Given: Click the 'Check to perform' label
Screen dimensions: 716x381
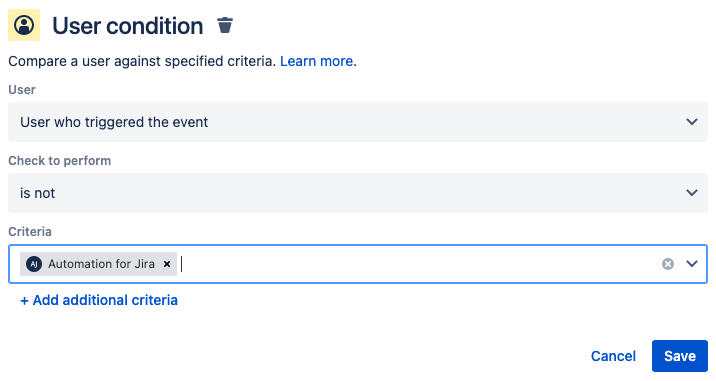Looking at the screenshot, I should click(60, 161).
